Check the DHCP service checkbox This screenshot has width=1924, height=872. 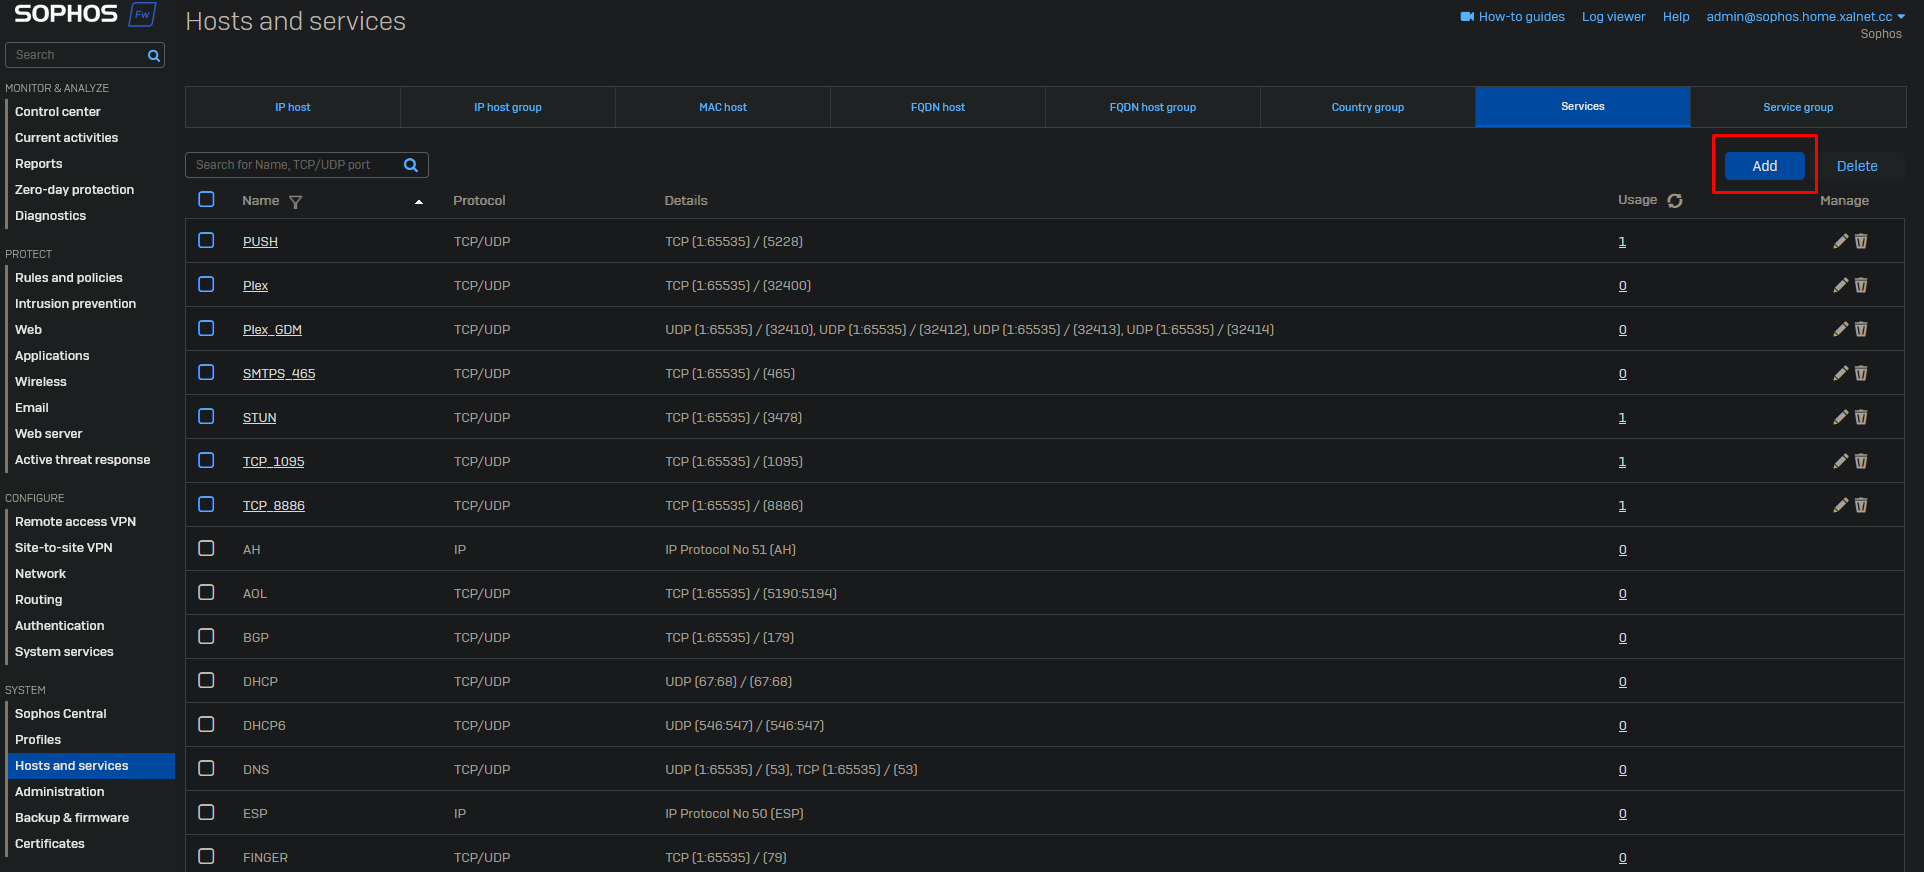[206, 681]
